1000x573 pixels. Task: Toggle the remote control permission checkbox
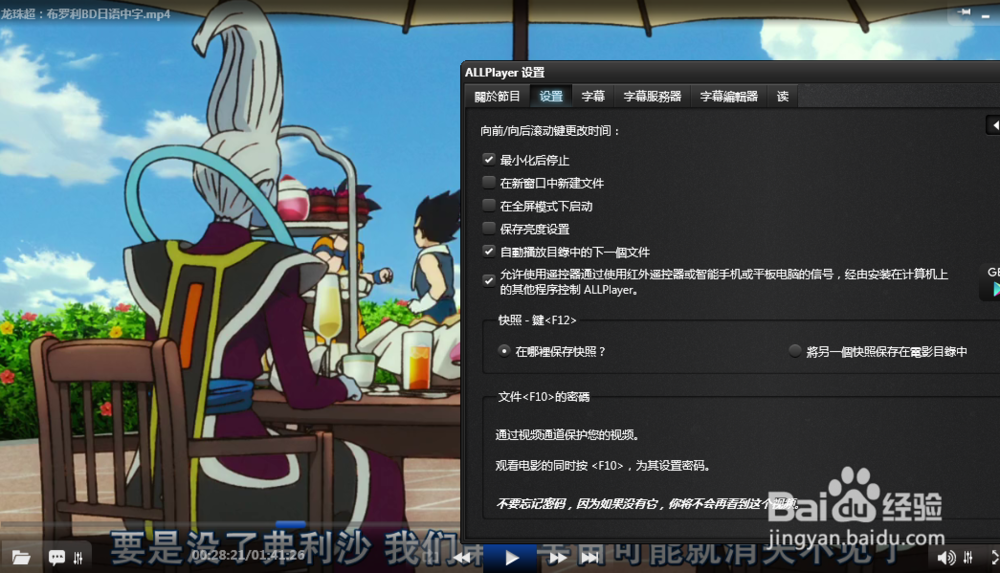(x=489, y=281)
